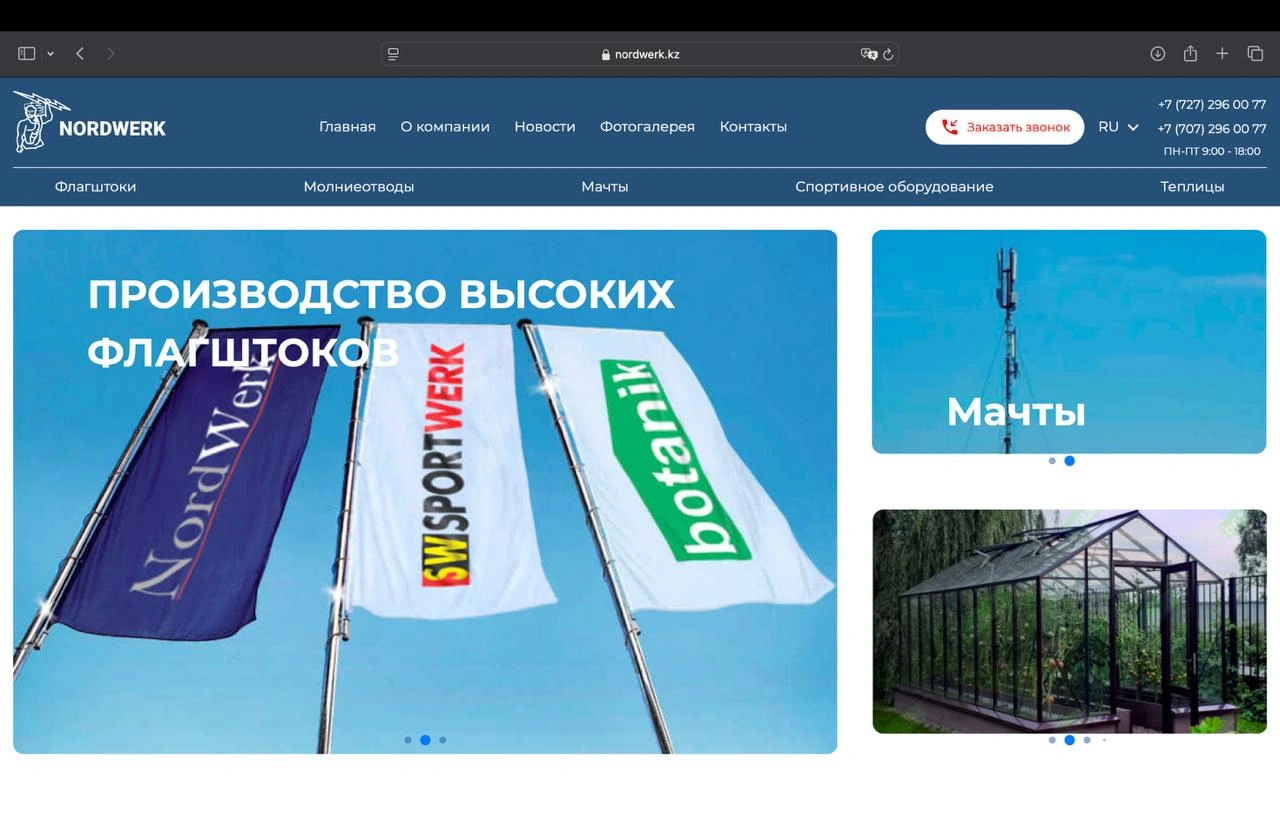The image size is (1280, 832).
Task: Show Safari downloads
Action: (x=1158, y=54)
